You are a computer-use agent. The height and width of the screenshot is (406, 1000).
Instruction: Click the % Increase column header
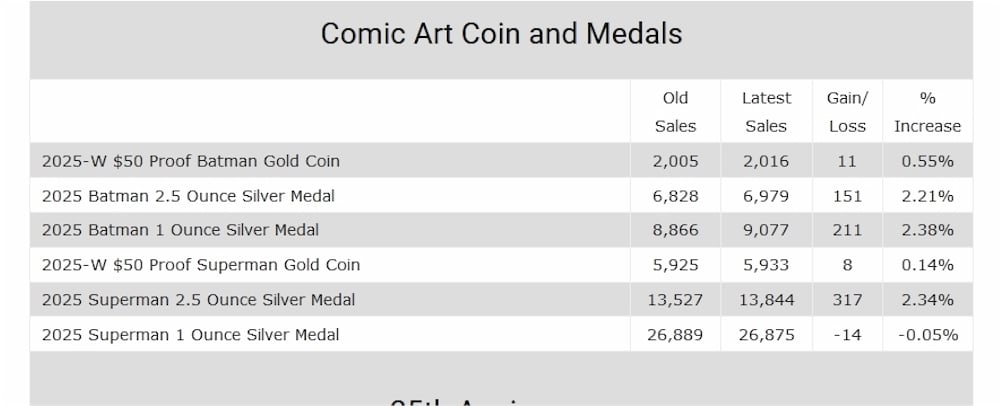click(x=927, y=112)
